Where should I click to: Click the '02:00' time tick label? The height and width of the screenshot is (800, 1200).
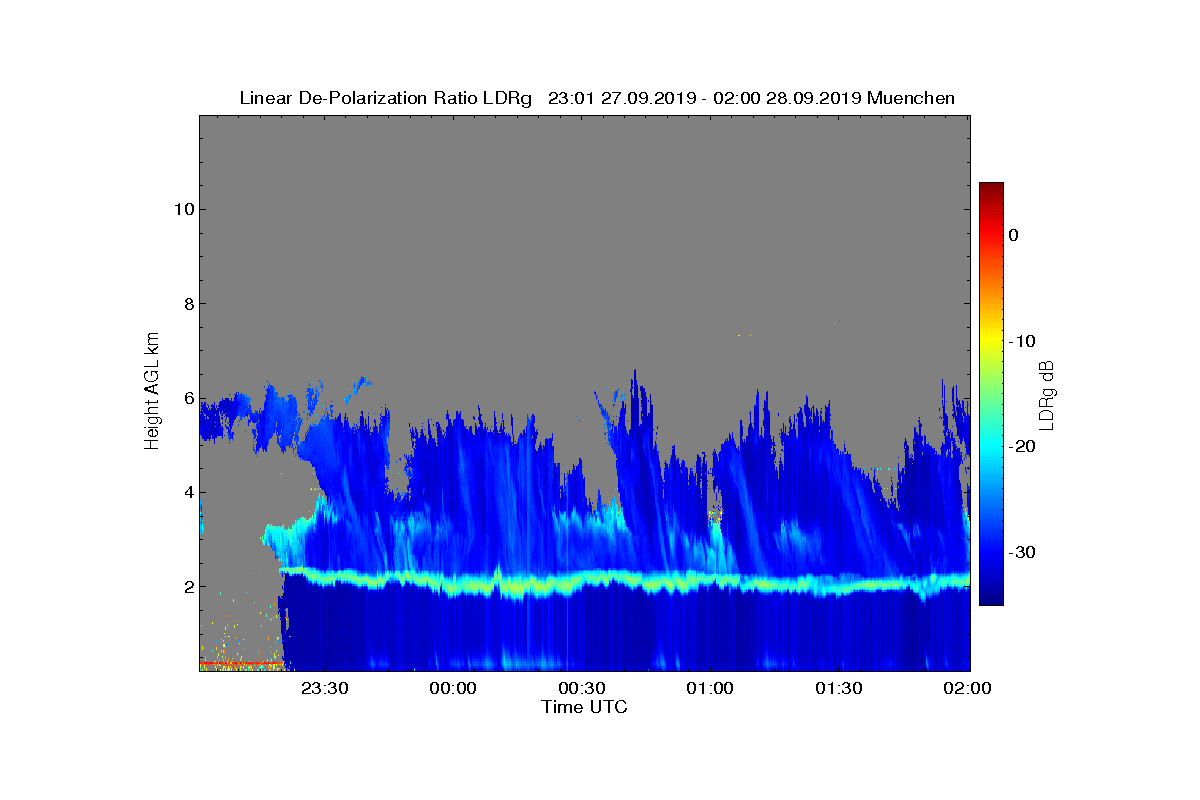pyautogui.click(x=966, y=689)
